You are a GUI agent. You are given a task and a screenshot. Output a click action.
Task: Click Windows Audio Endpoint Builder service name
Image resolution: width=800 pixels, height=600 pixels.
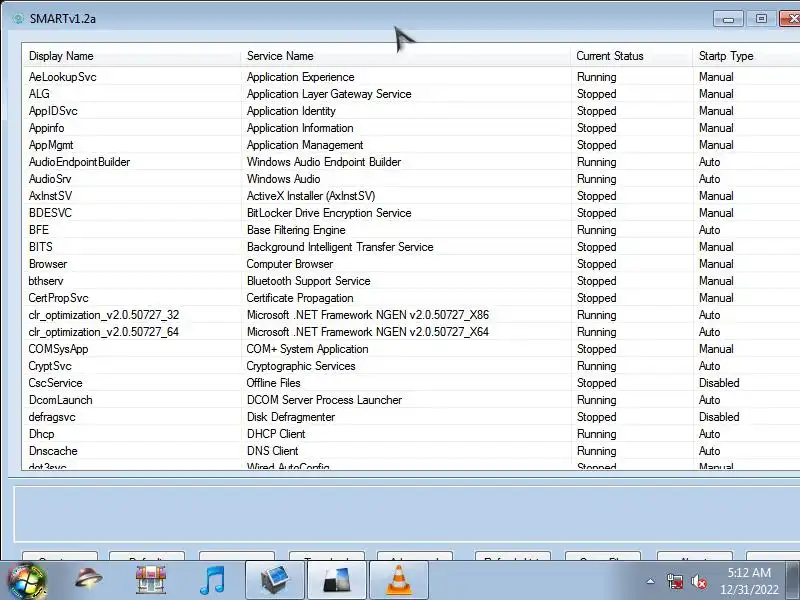pyautogui.click(x=324, y=162)
